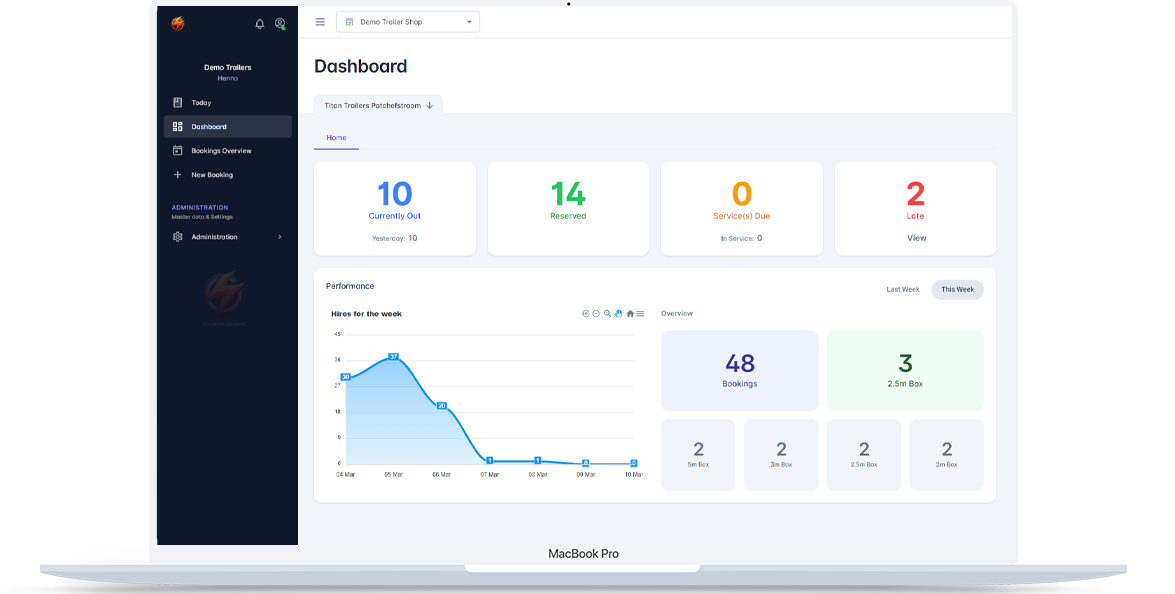Click View under the Late counter
Screen dimensions: 1175x594
coord(915,237)
